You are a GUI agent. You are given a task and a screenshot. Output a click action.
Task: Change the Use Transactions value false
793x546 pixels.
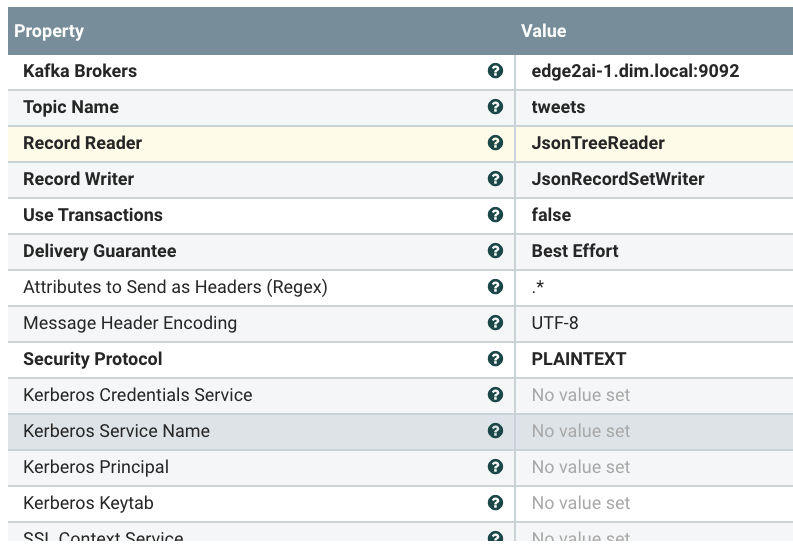(x=551, y=215)
